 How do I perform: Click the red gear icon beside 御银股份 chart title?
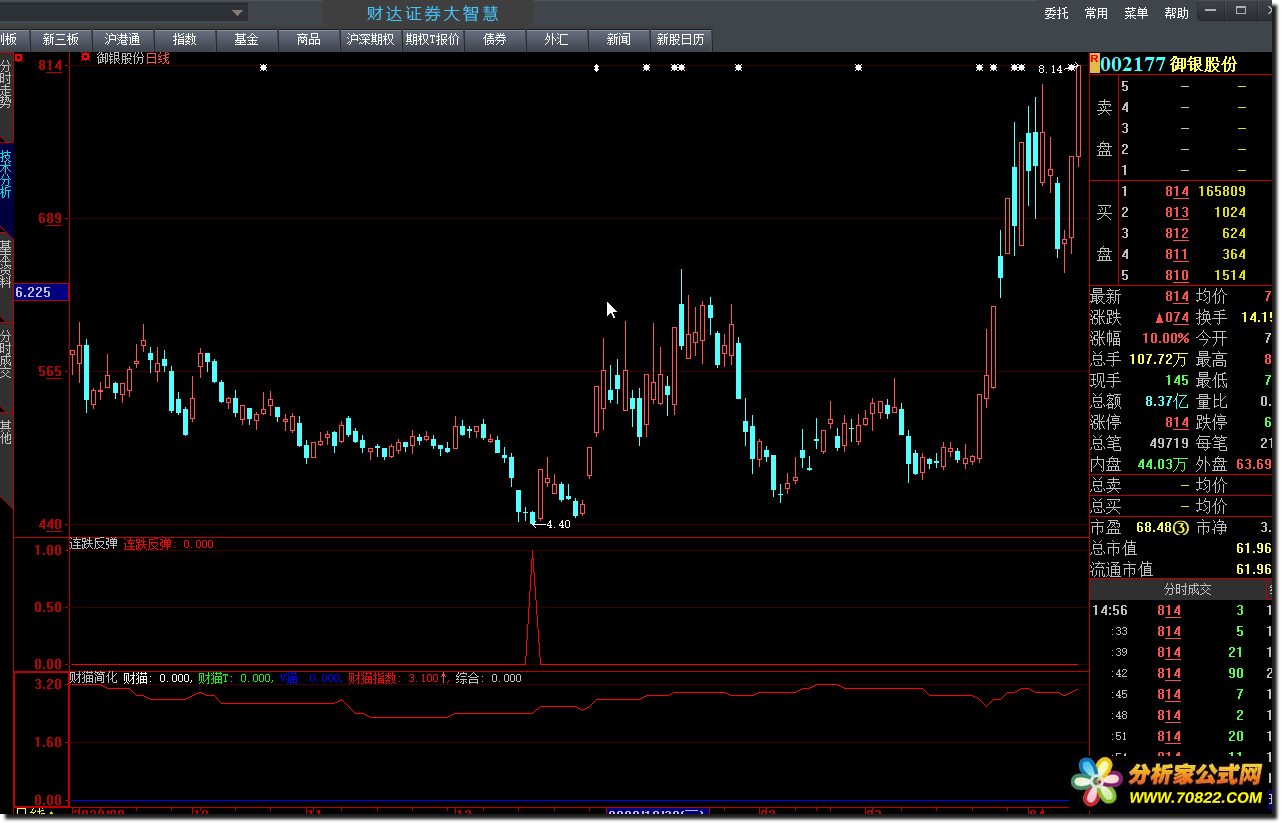pos(85,58)
